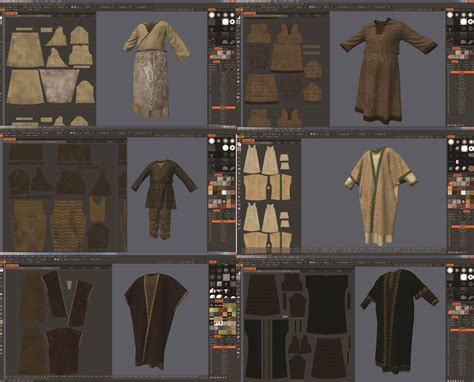Click the dark brown cloak with gold trim
This screenshot has height=382, width=474.
155,320
